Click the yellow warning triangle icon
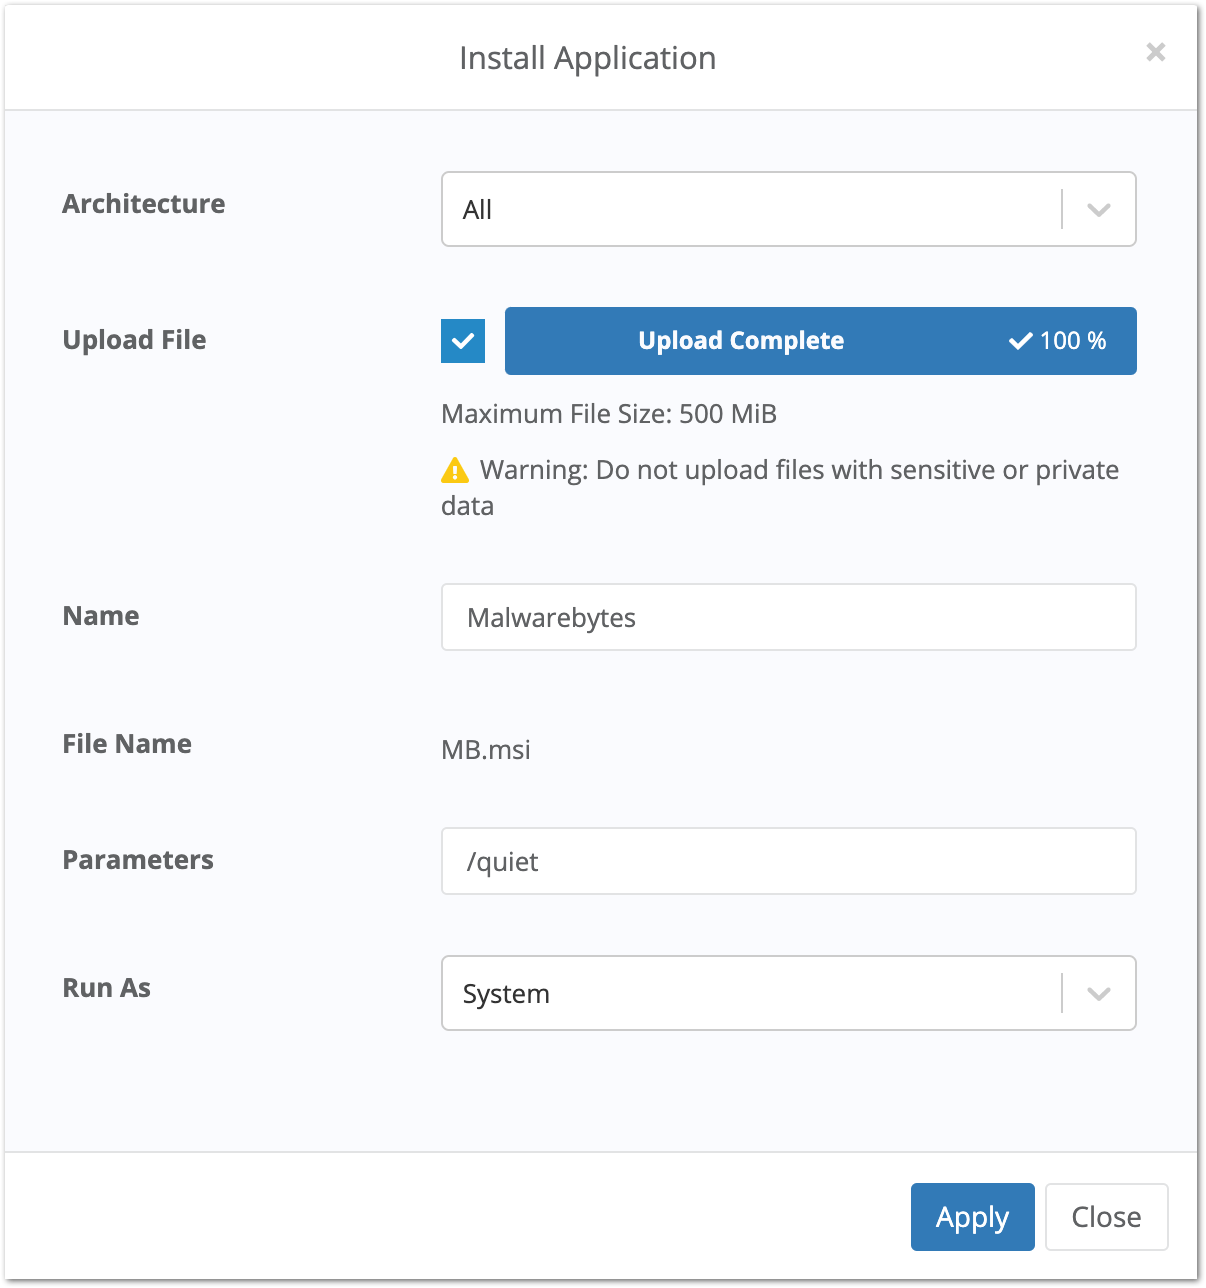This screenshot has width=1206, height=1288. 454,470
